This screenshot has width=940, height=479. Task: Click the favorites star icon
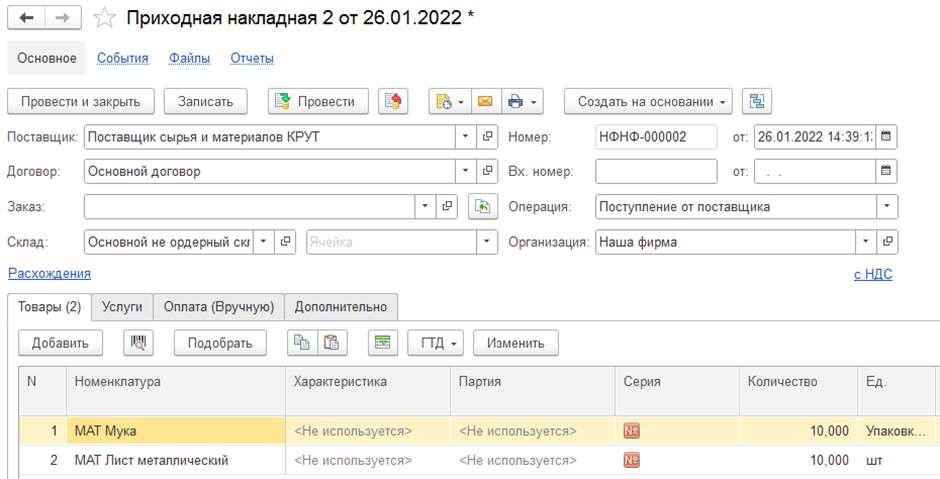(104, 18)
